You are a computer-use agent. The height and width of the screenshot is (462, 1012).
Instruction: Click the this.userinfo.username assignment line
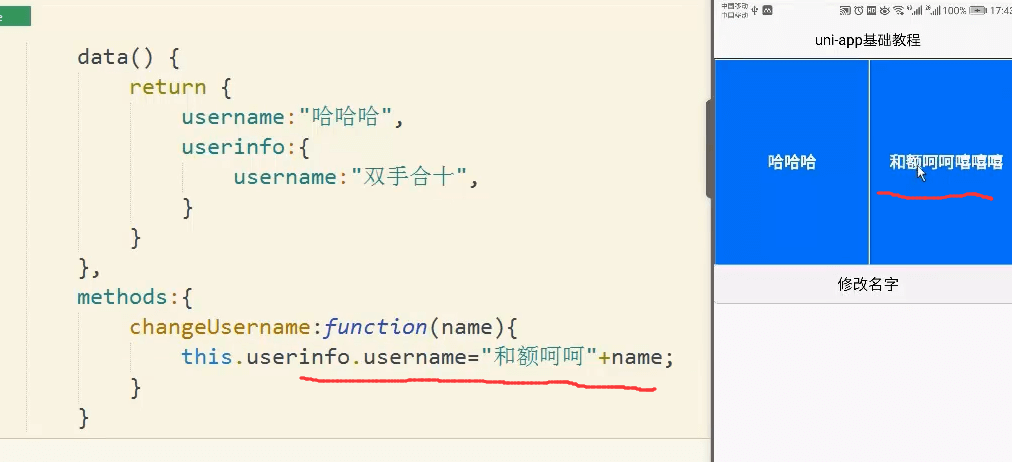click(427, 357)
